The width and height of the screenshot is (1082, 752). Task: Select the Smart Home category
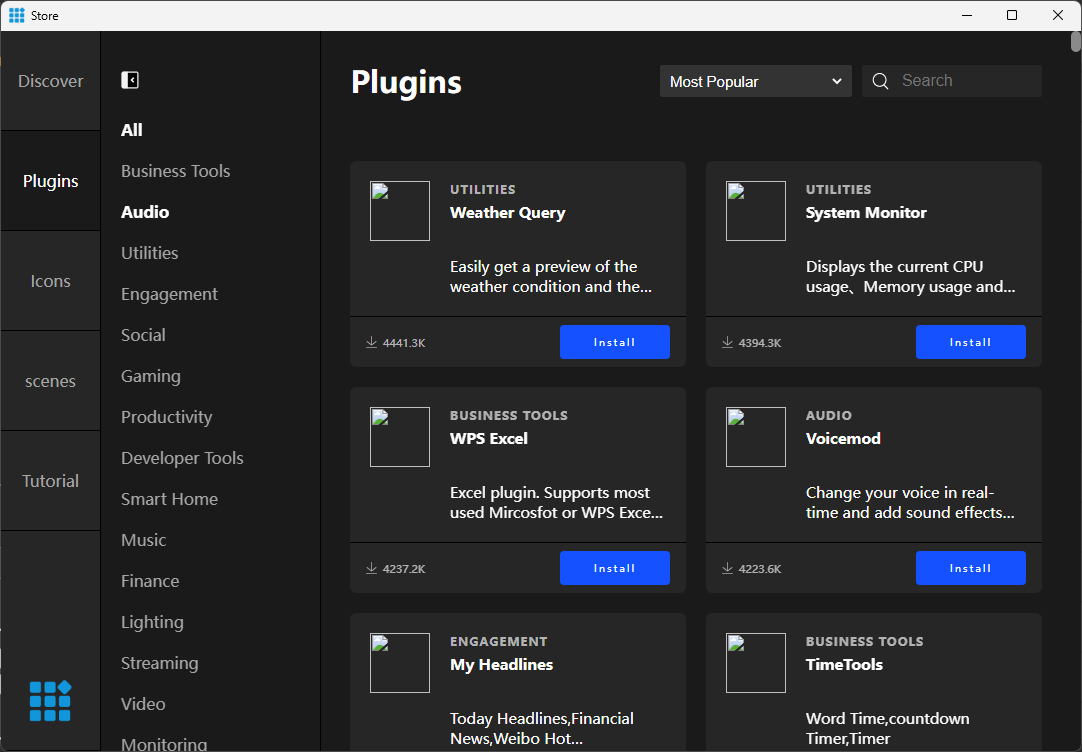(169, 499)
